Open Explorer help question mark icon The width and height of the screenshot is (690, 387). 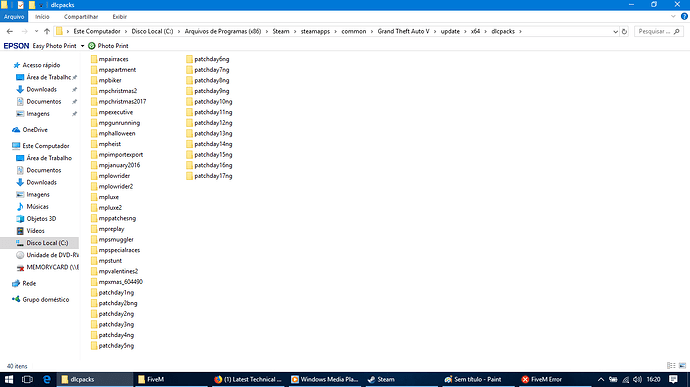pyautogui.click(x=684, y=17)
